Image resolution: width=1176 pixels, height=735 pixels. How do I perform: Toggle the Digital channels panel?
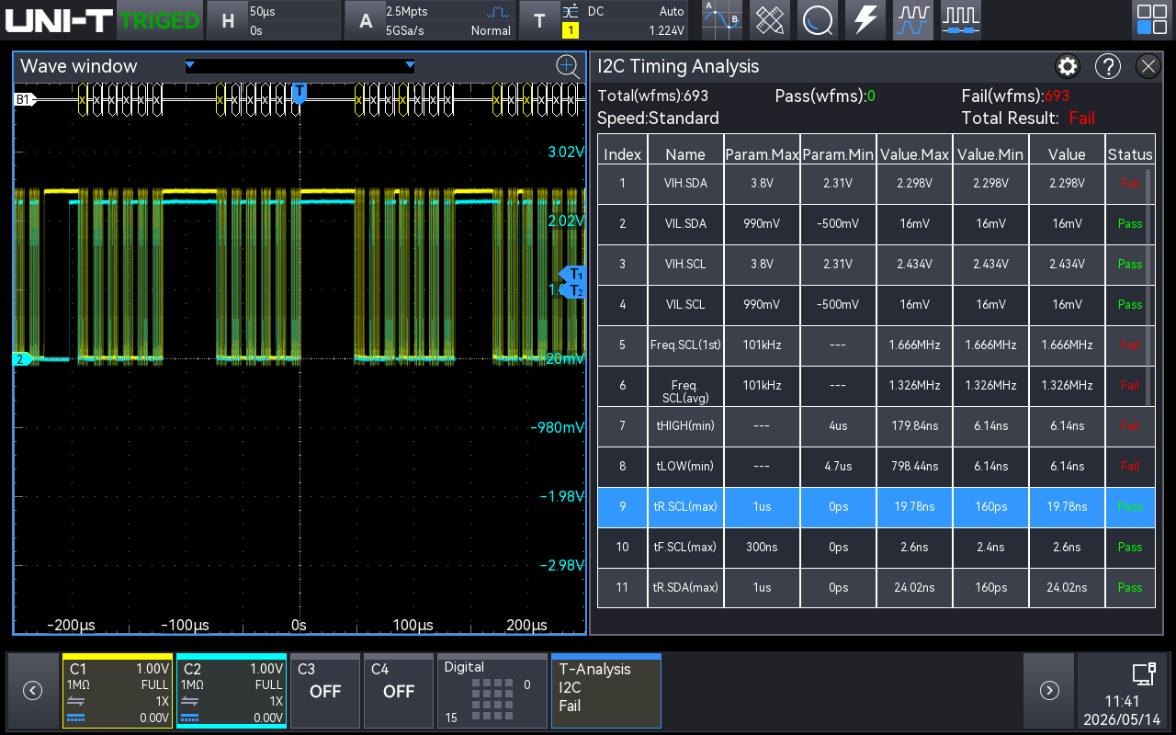[x=492, y=691]
